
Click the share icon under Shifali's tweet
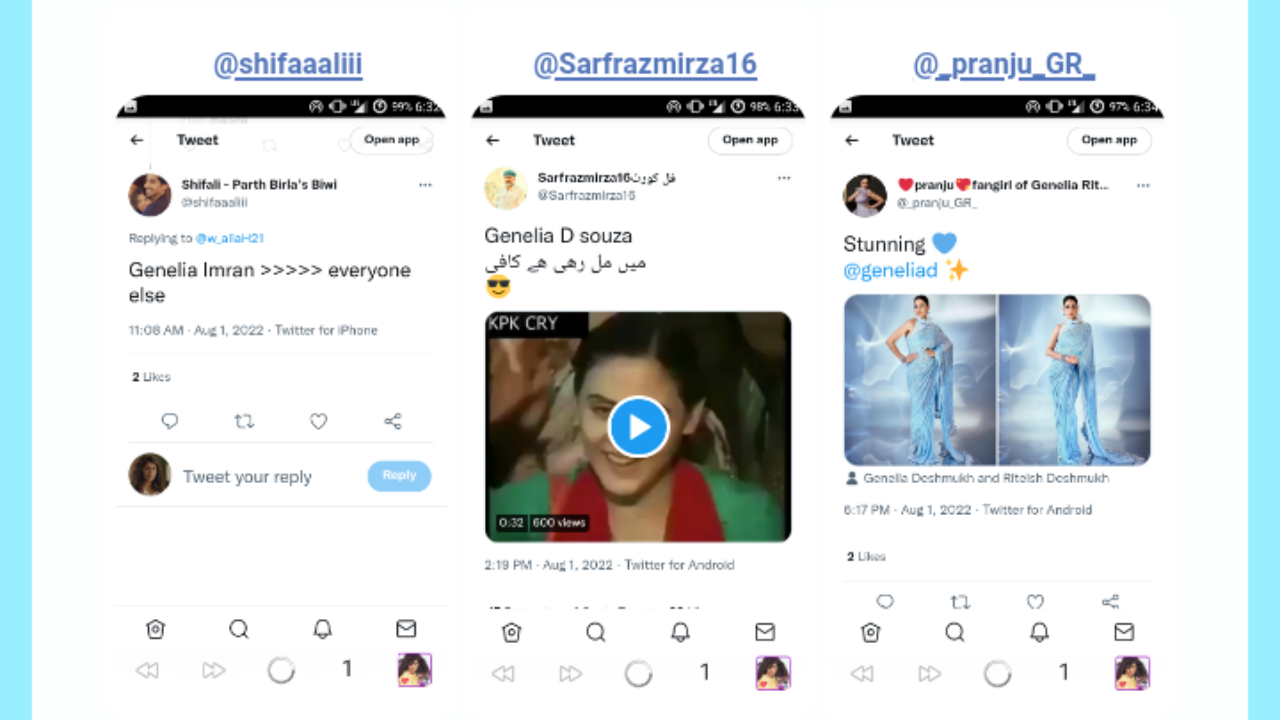[x=393, y=422]
